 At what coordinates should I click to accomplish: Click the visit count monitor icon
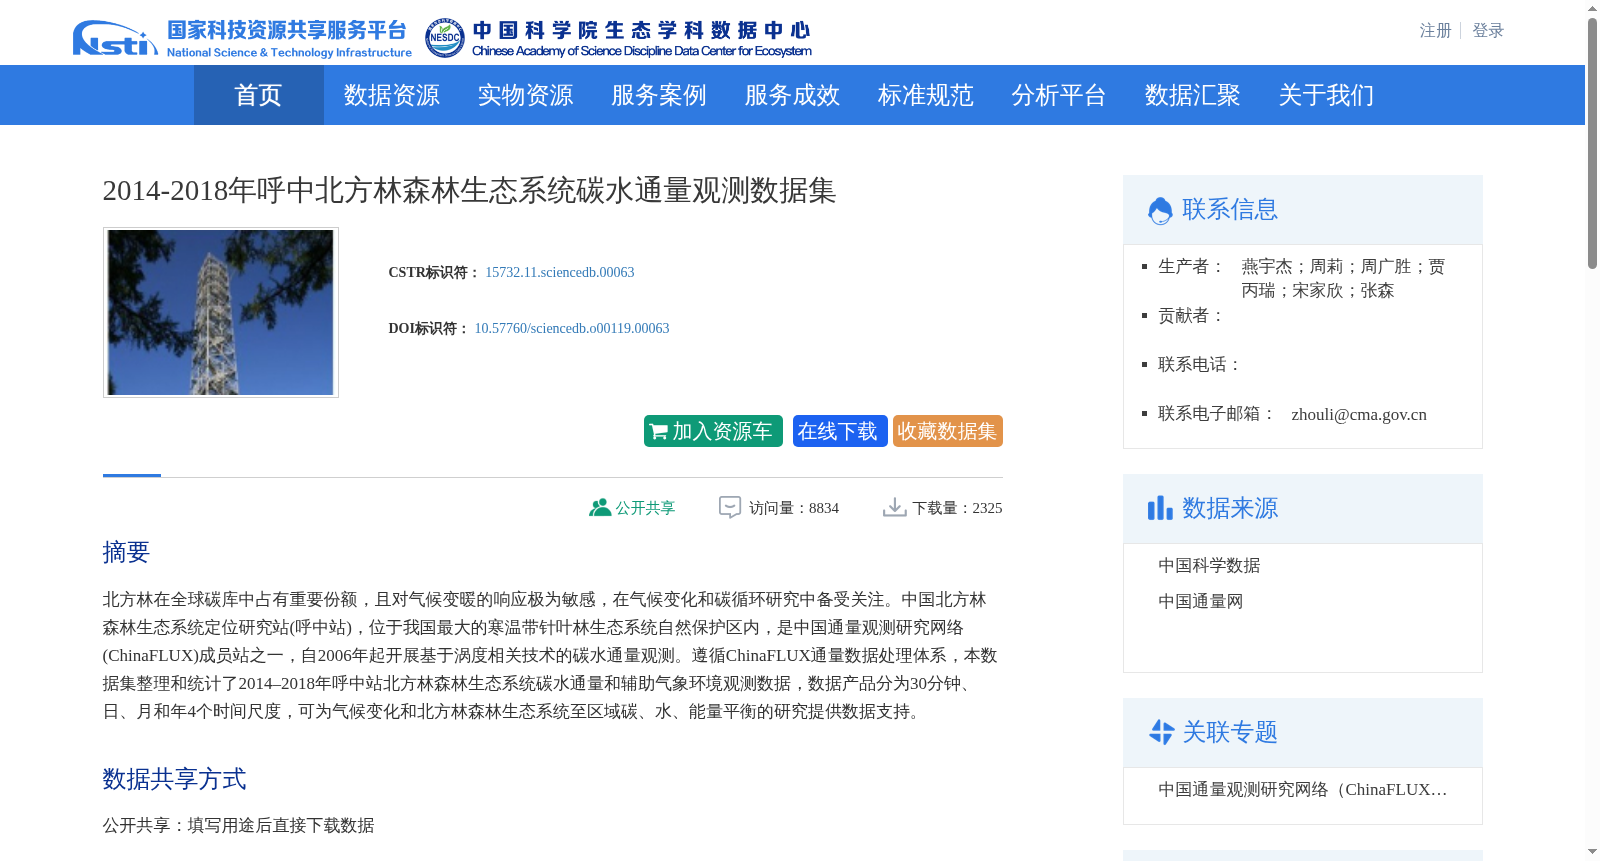(x=730, y=507)
